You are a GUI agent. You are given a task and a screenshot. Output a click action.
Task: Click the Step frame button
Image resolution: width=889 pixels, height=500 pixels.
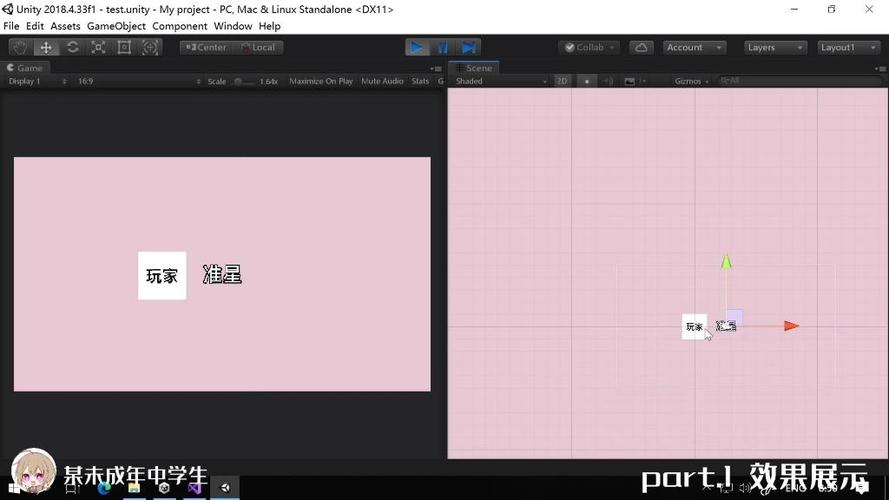tap(468, 47)
